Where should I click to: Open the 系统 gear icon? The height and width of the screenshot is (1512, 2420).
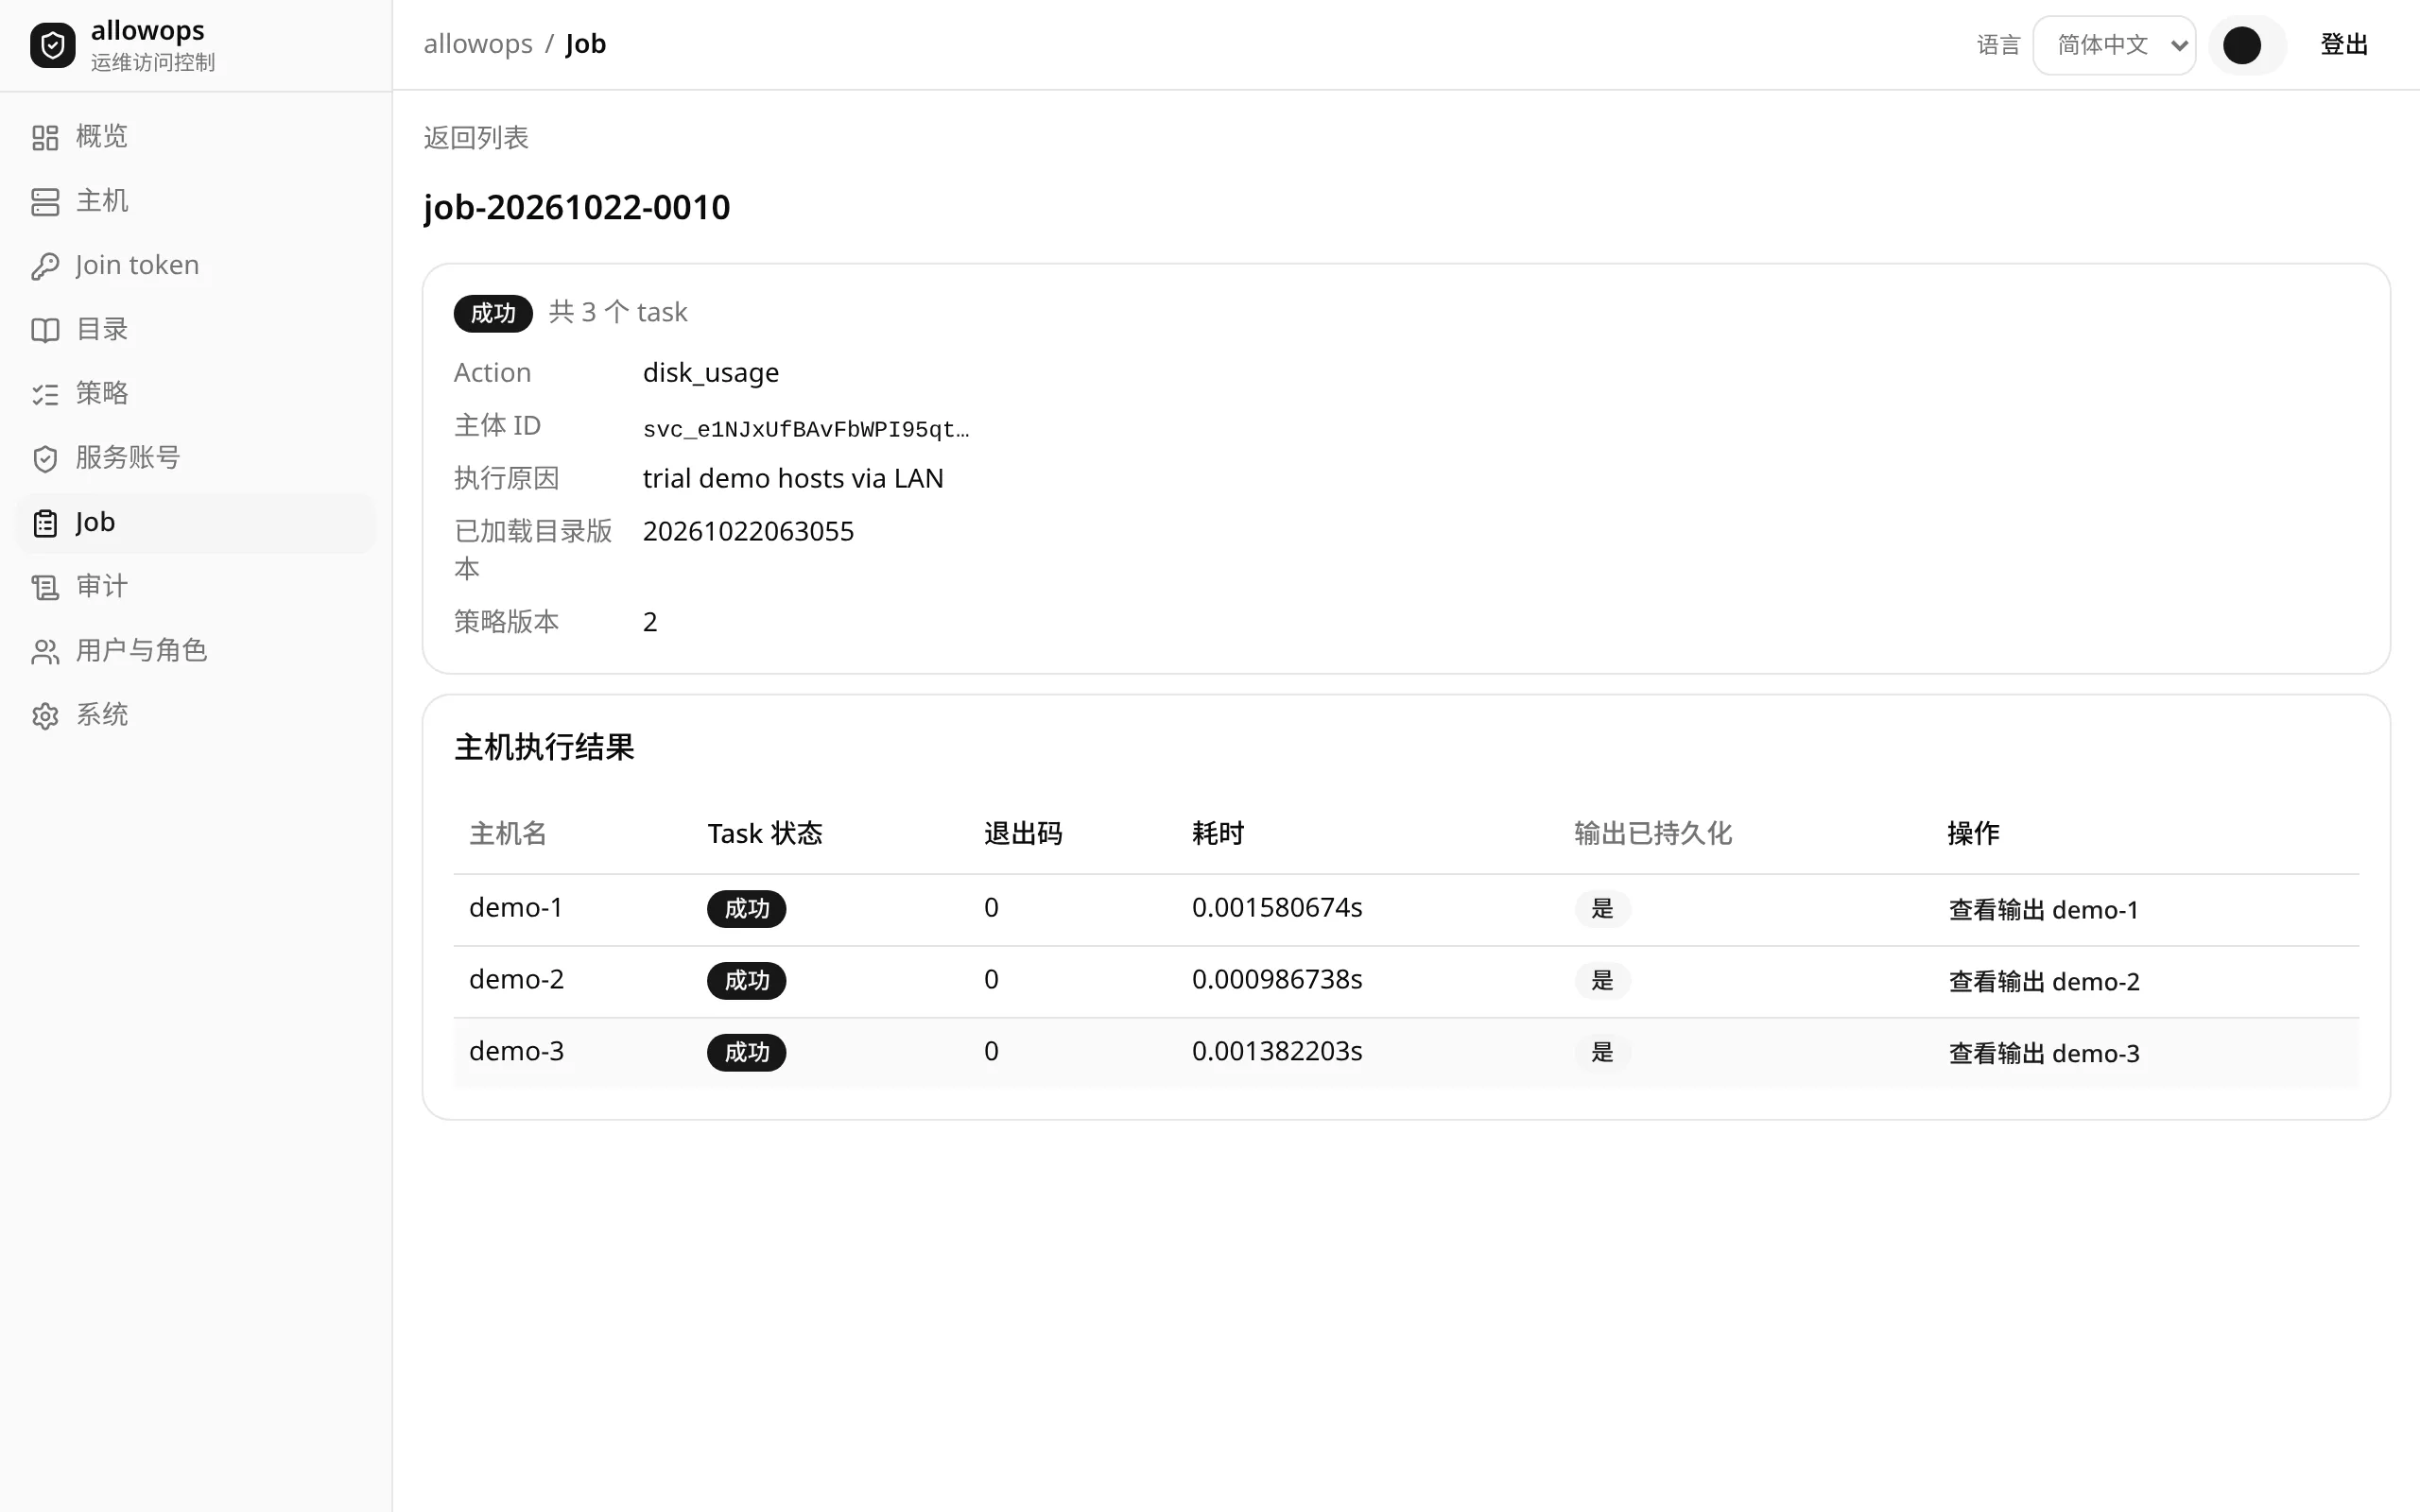45,716
